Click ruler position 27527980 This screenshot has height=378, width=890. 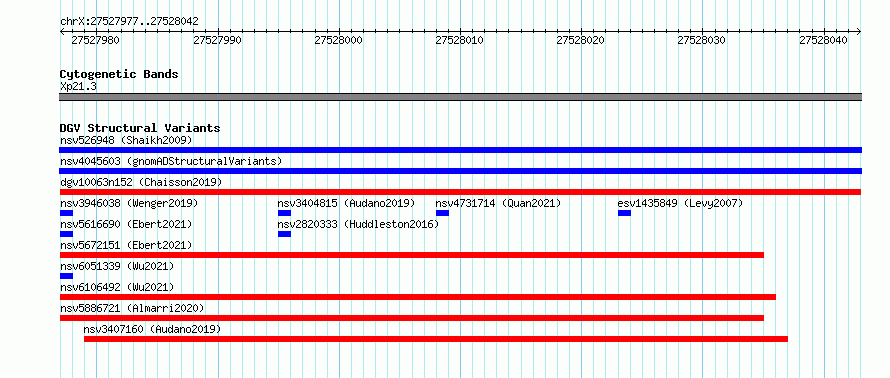(x=95, y=40)
